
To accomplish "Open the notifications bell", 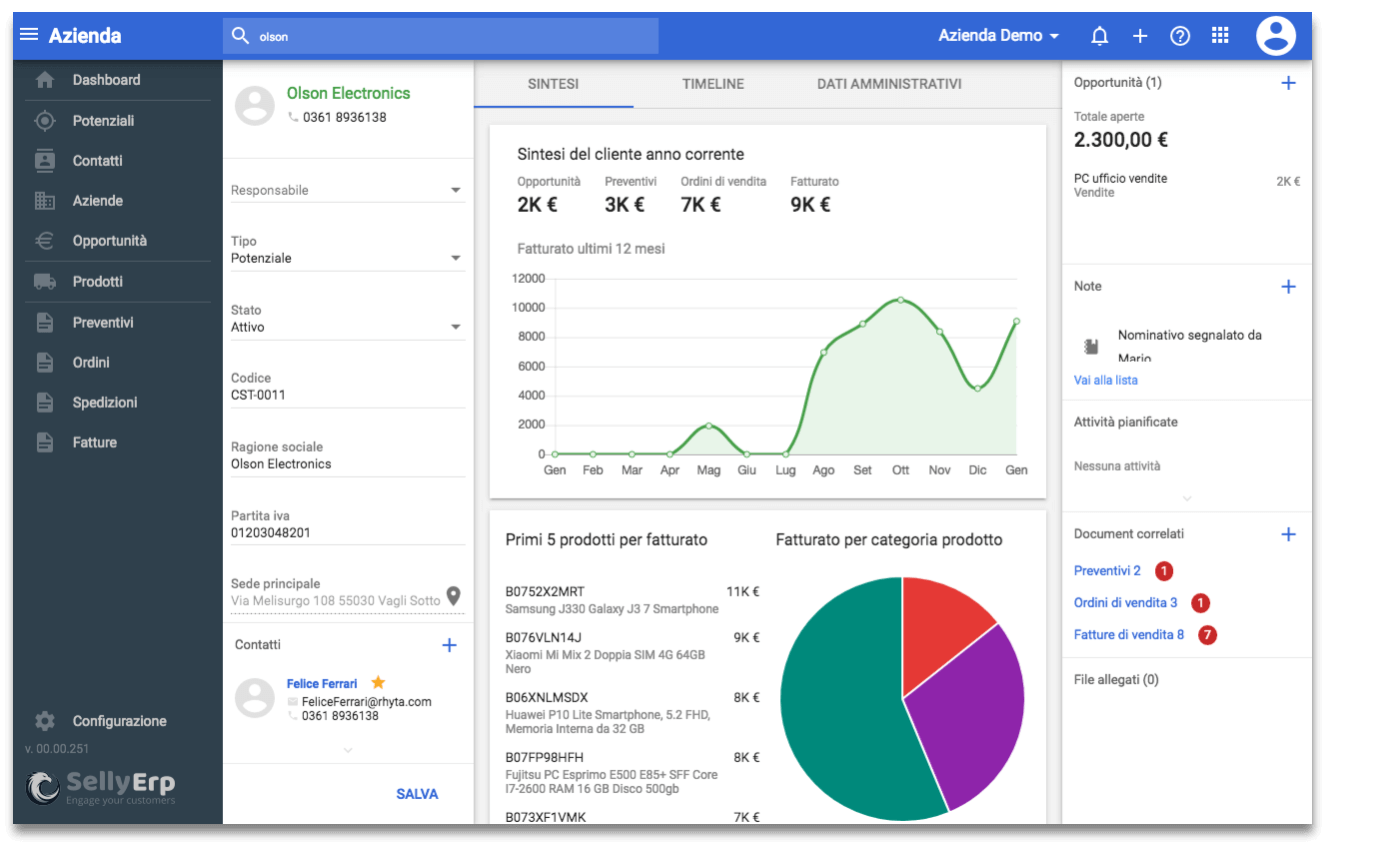I will pyautogui.click(x=1100, y=36).
